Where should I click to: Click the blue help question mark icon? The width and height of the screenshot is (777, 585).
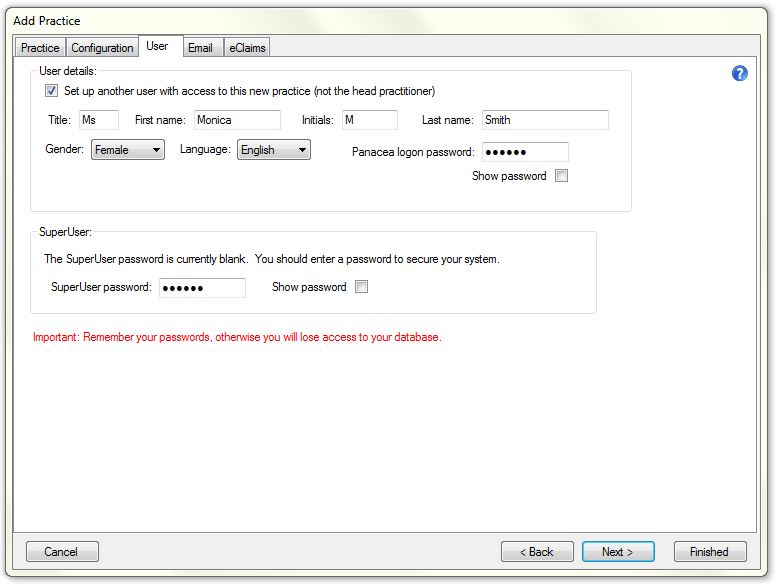(x=740, y=73)
